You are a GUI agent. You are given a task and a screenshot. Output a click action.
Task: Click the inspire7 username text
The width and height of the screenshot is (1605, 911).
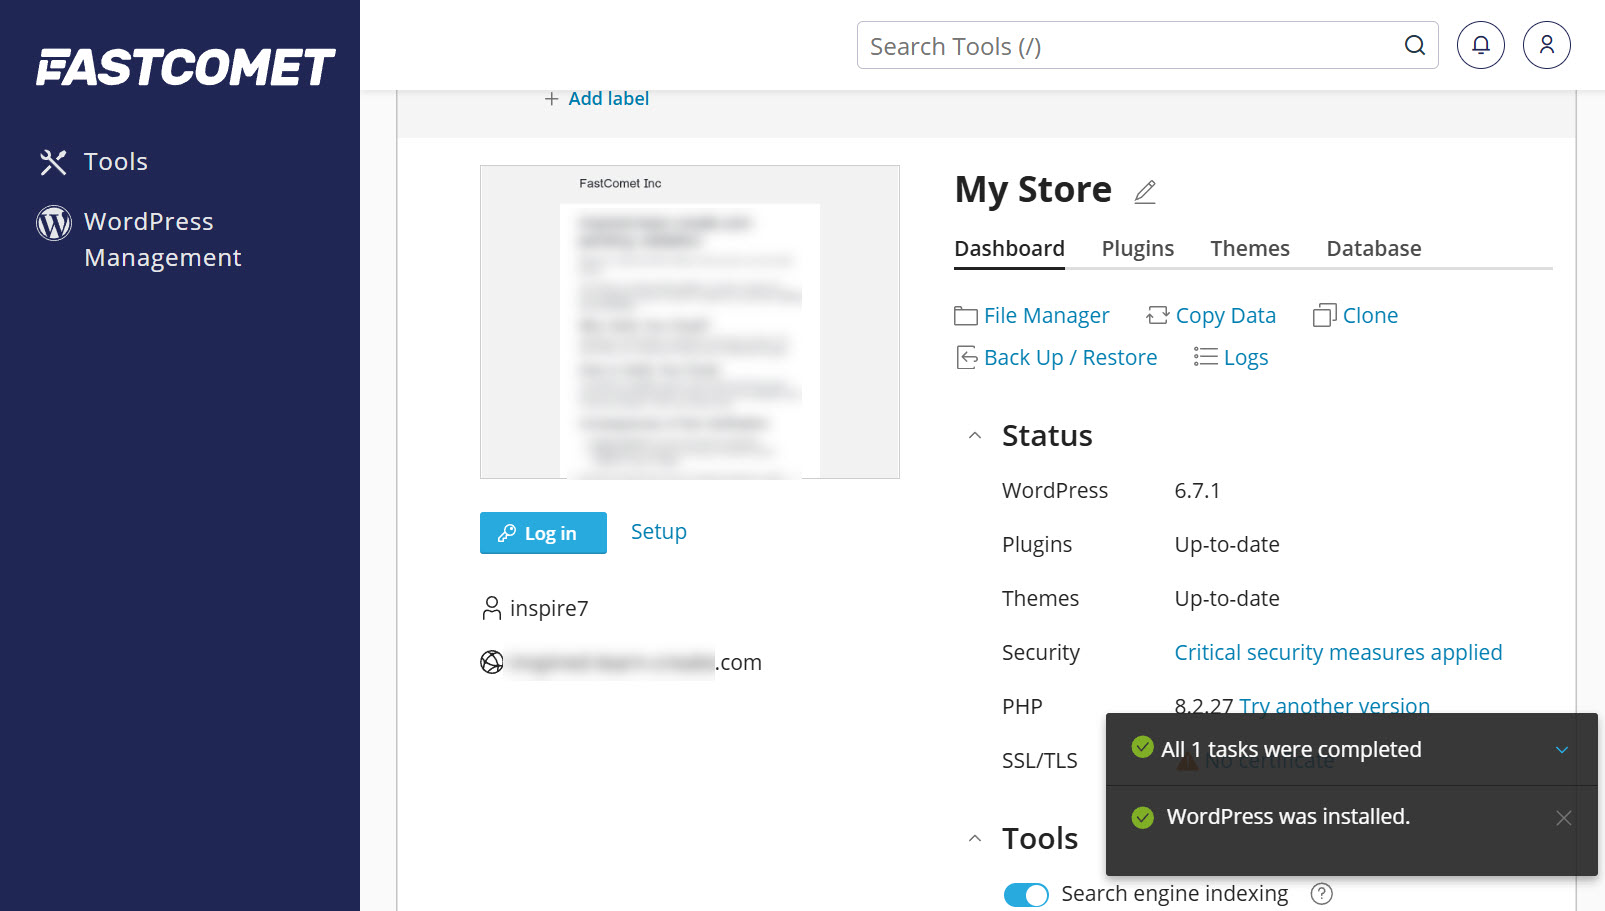tap(549, 609)
